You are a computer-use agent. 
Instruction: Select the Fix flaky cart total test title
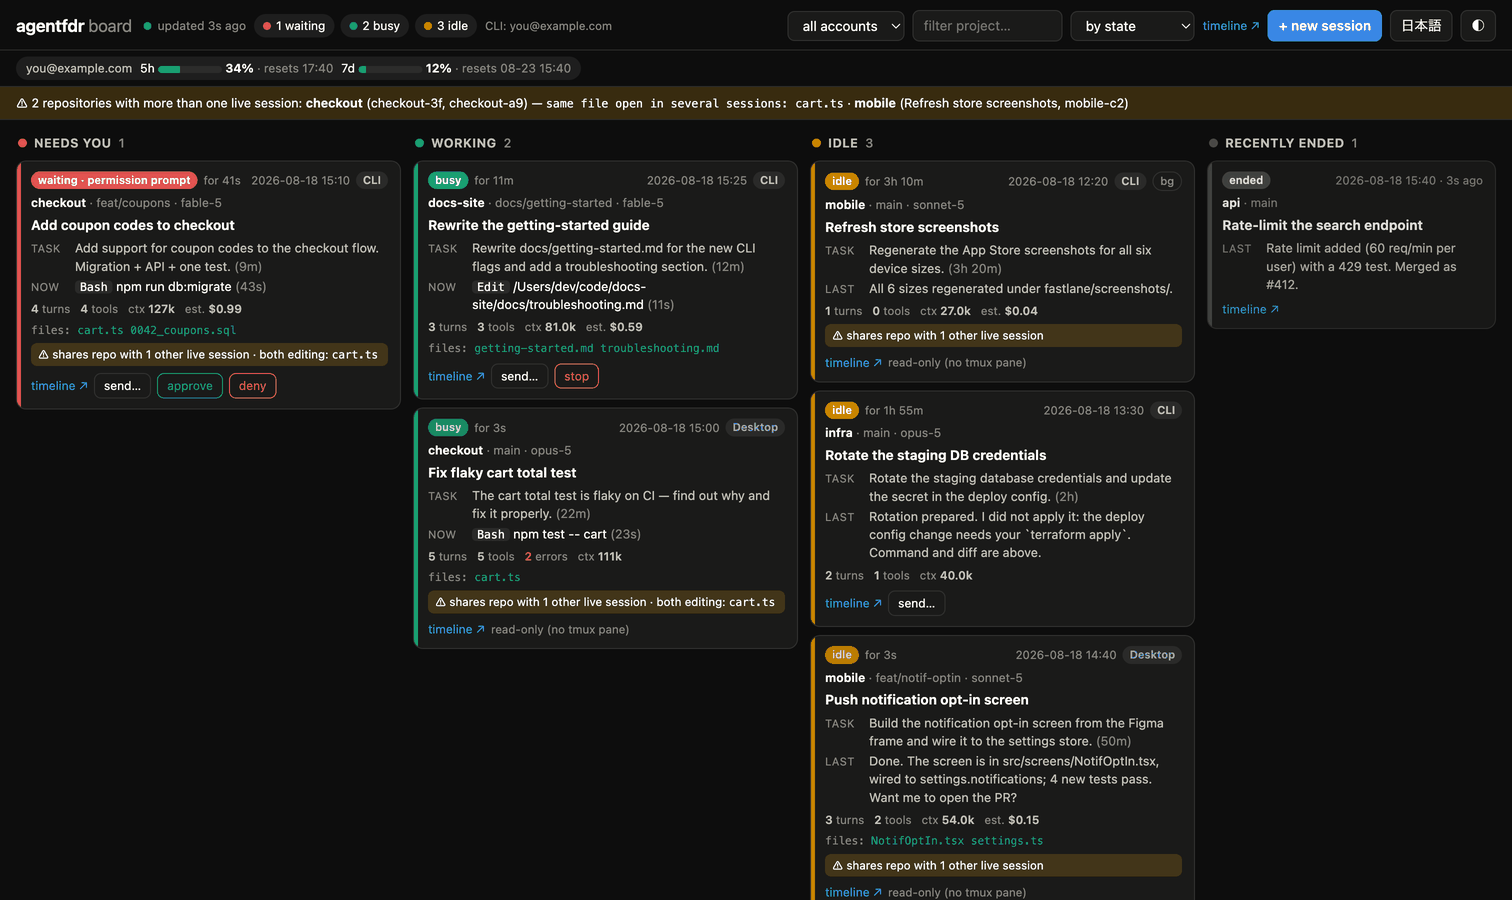click(x=502, y=472)
